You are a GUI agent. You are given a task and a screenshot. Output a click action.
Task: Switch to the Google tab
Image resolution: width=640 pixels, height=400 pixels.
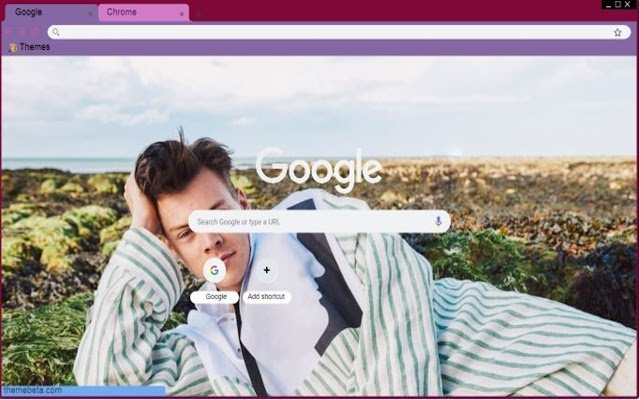[x=51, y=12]
